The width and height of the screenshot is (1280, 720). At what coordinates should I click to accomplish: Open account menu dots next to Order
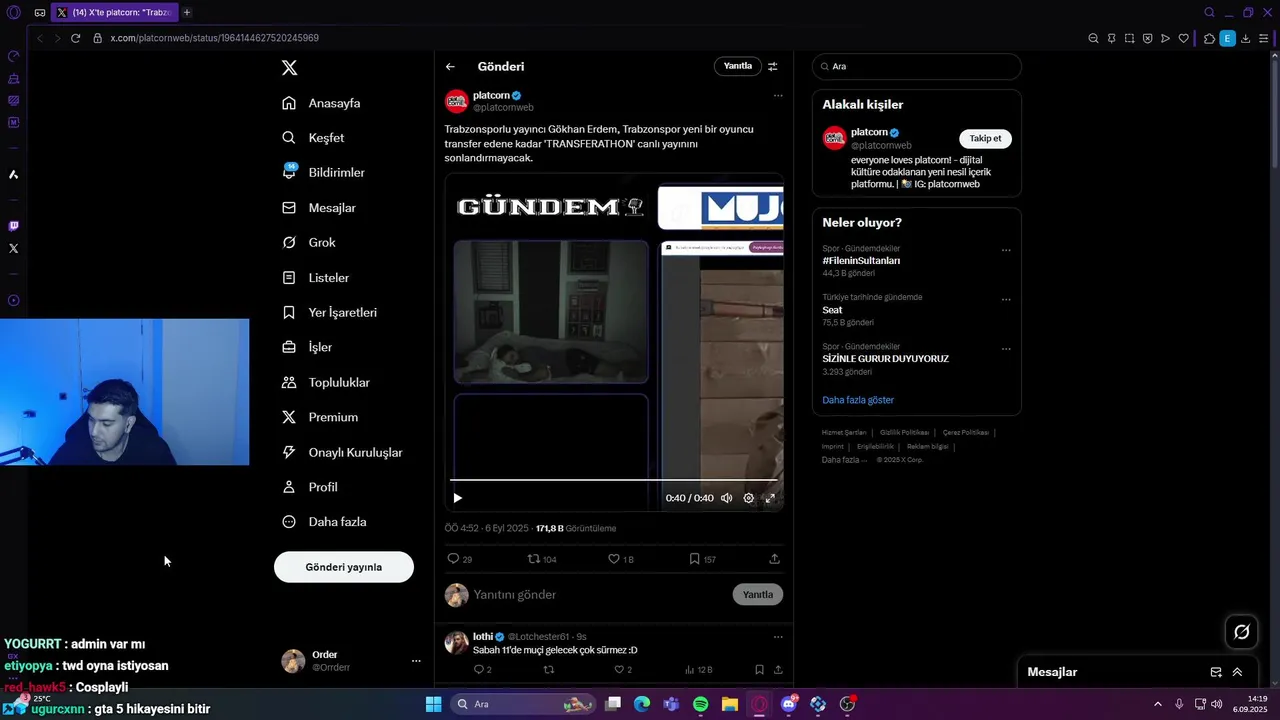416,661
